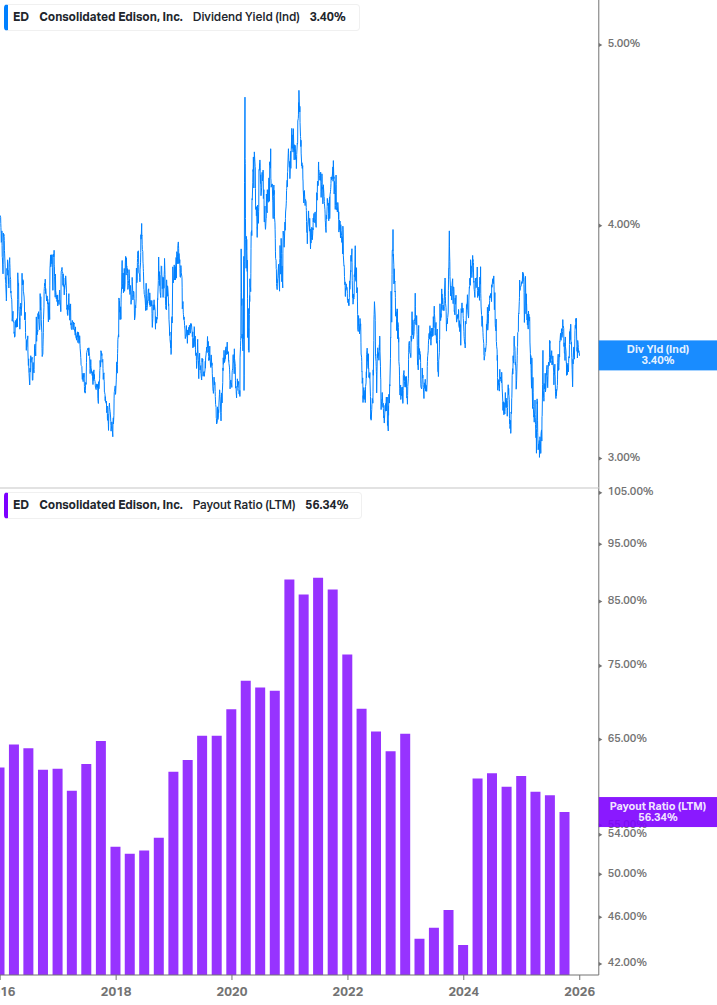Click the 2020 marker on the time axis
717x1005 pixels.
232,992
